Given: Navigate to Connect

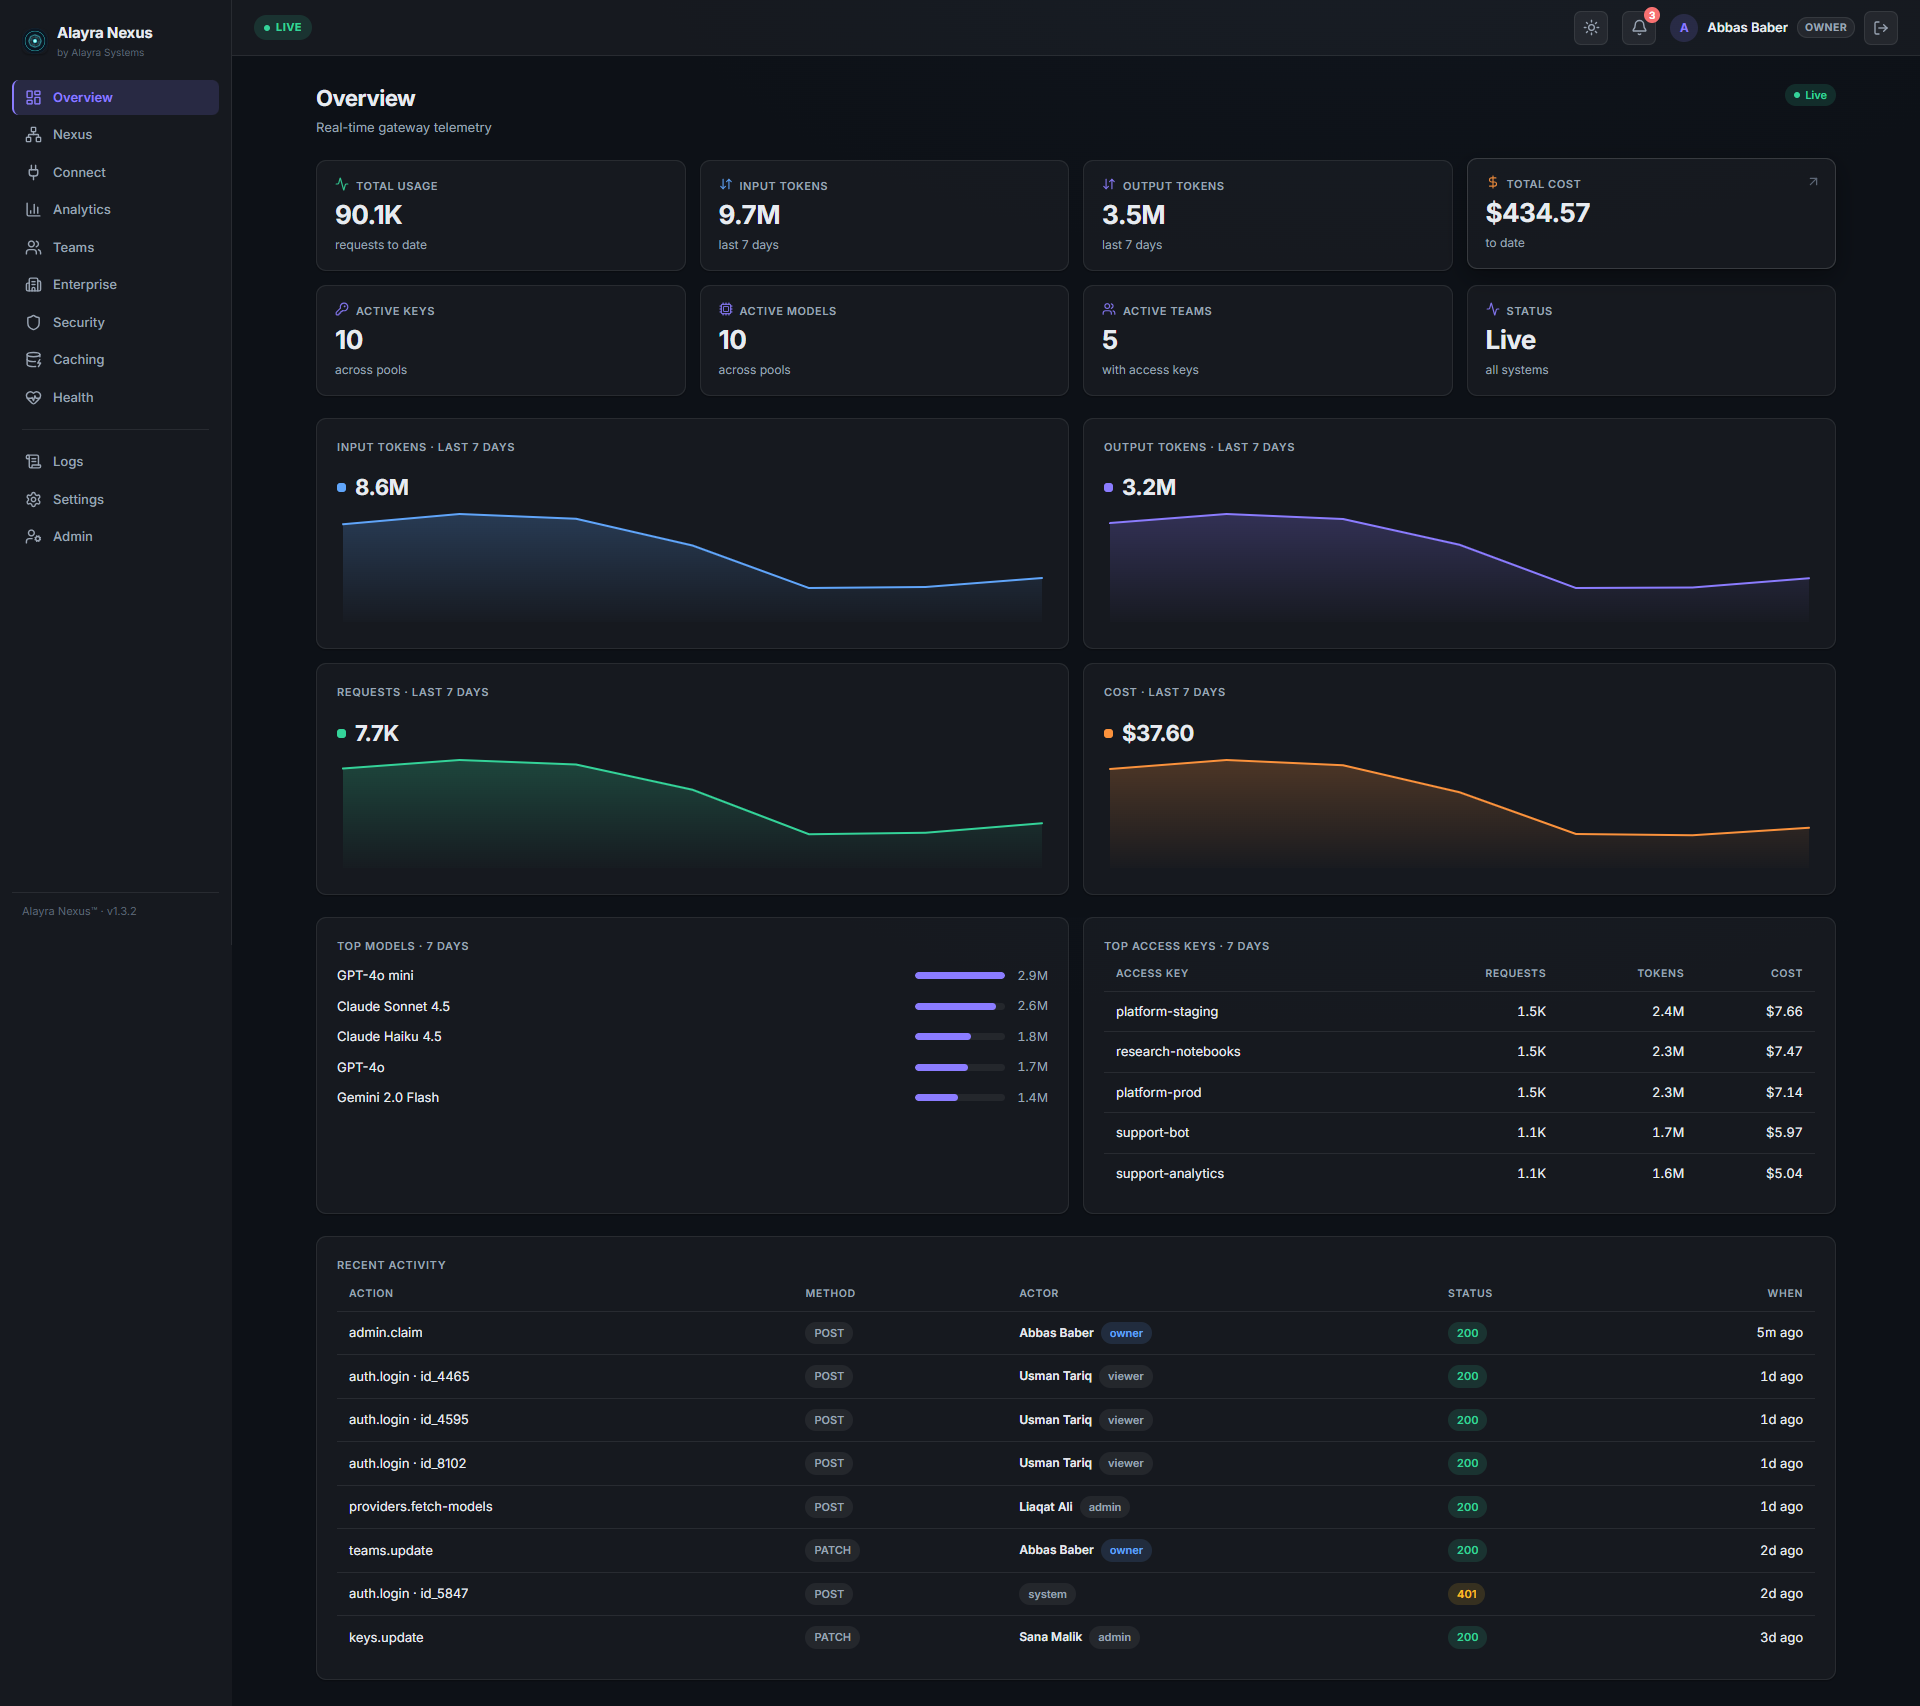Looking at the screenshot, I should [116, 172].
